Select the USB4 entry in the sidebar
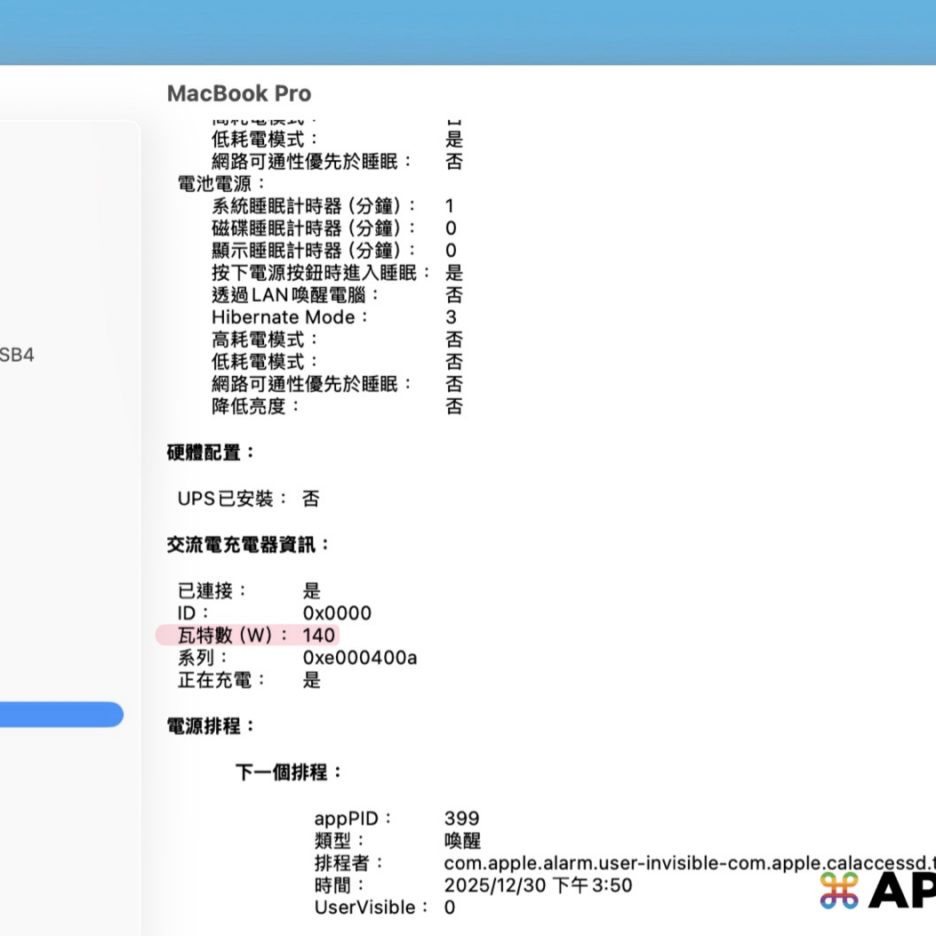This screenshot has height=936, width=936. [x=18, y=354]
